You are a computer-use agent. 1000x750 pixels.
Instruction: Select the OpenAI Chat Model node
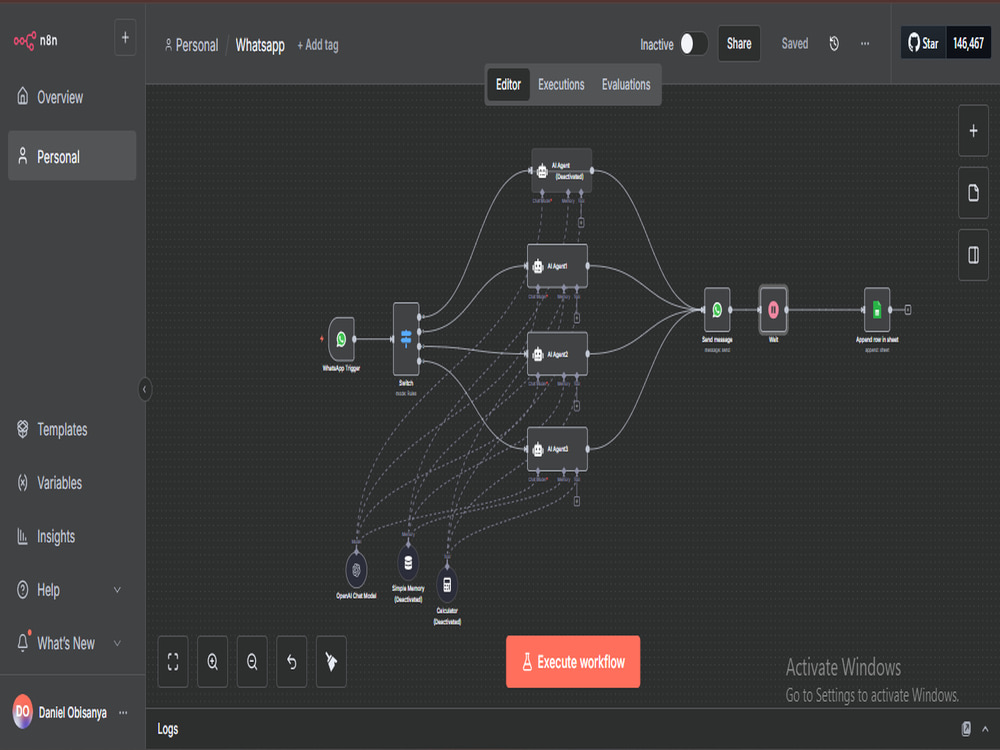pyautogui.click(x=357, y=570)
